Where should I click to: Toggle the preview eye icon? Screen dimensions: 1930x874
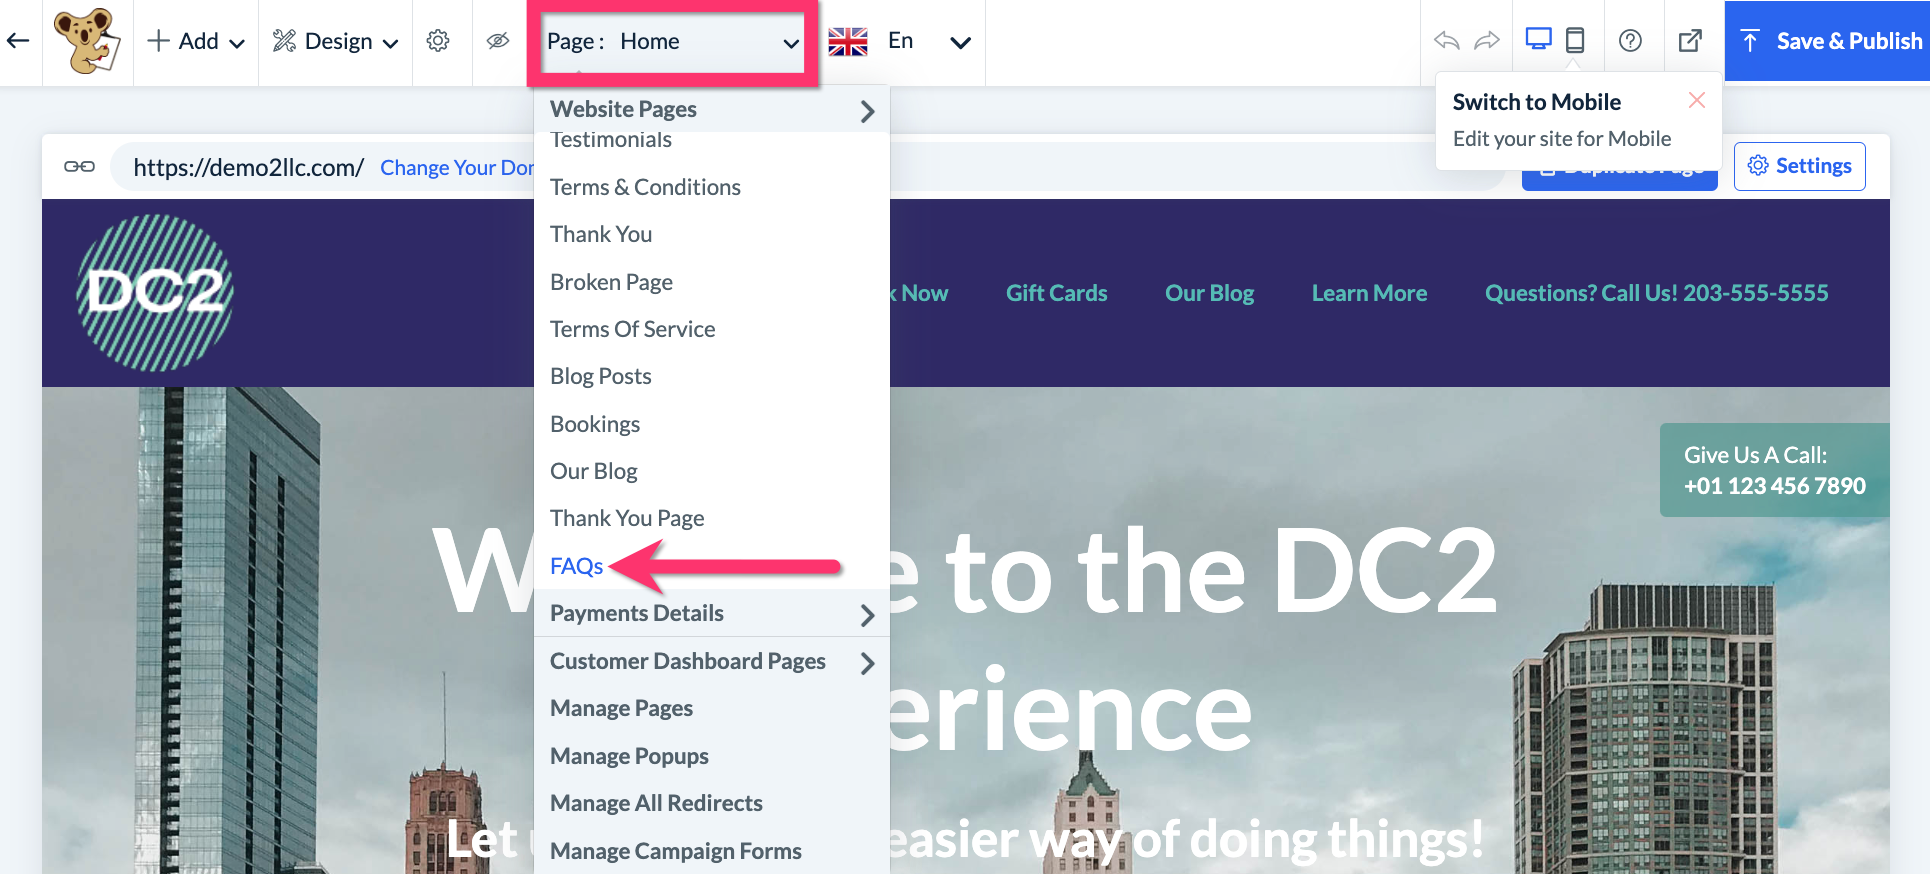coord(498,41)
